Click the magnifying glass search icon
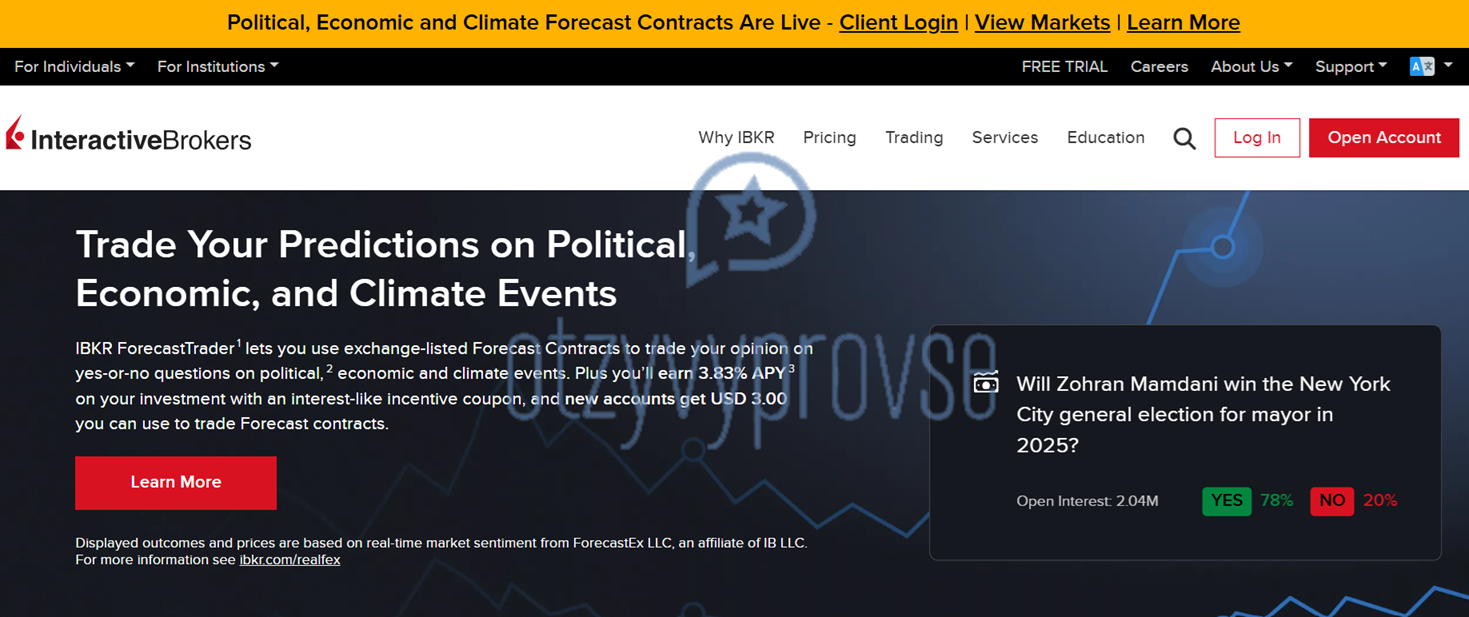This screenshot has width=1469, height=617. coord(1184,138)
